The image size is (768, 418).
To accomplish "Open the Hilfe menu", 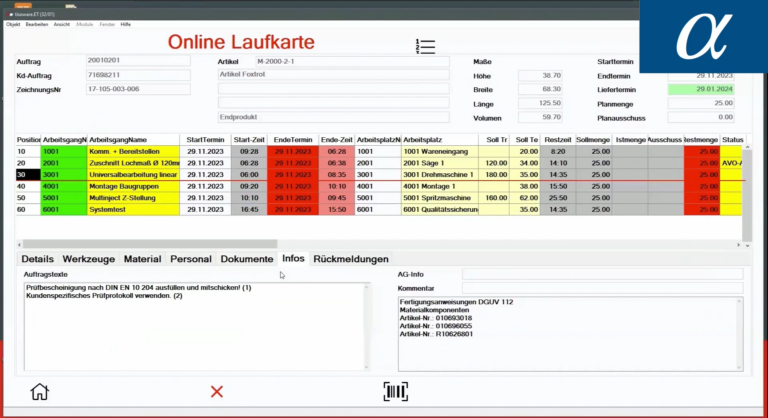I will coord(126,24).
